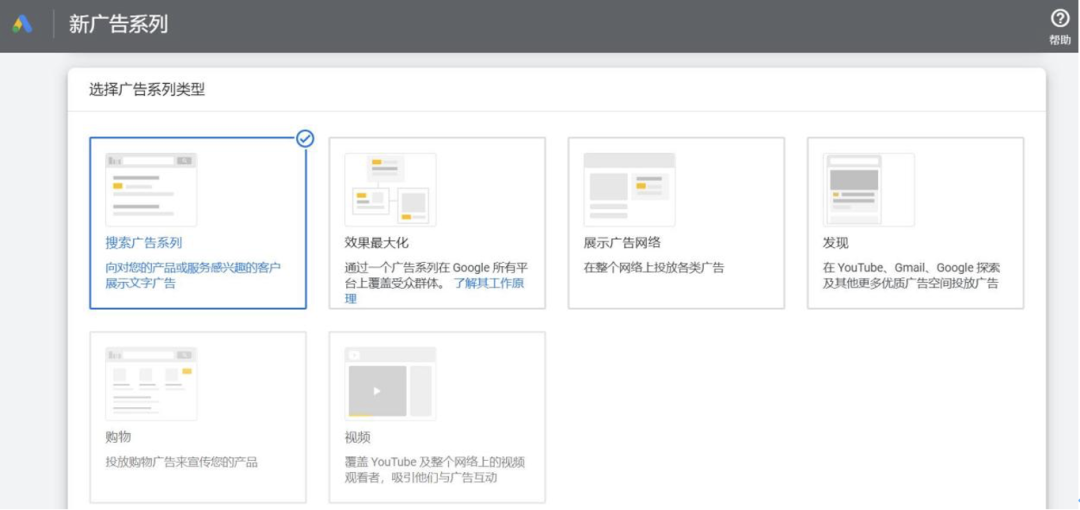Select the 视频 campaign type card
The height and width of the screenshot is (510, 1080).
[x=437, y=418]
